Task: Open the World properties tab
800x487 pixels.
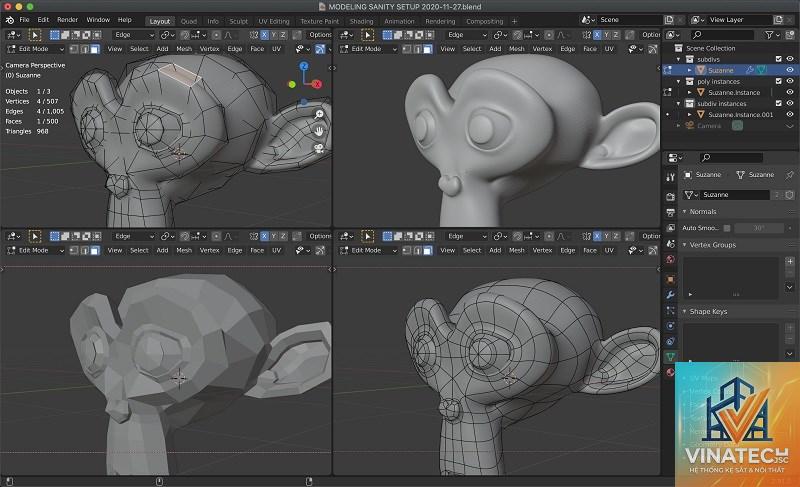Action: coord(670,259)
